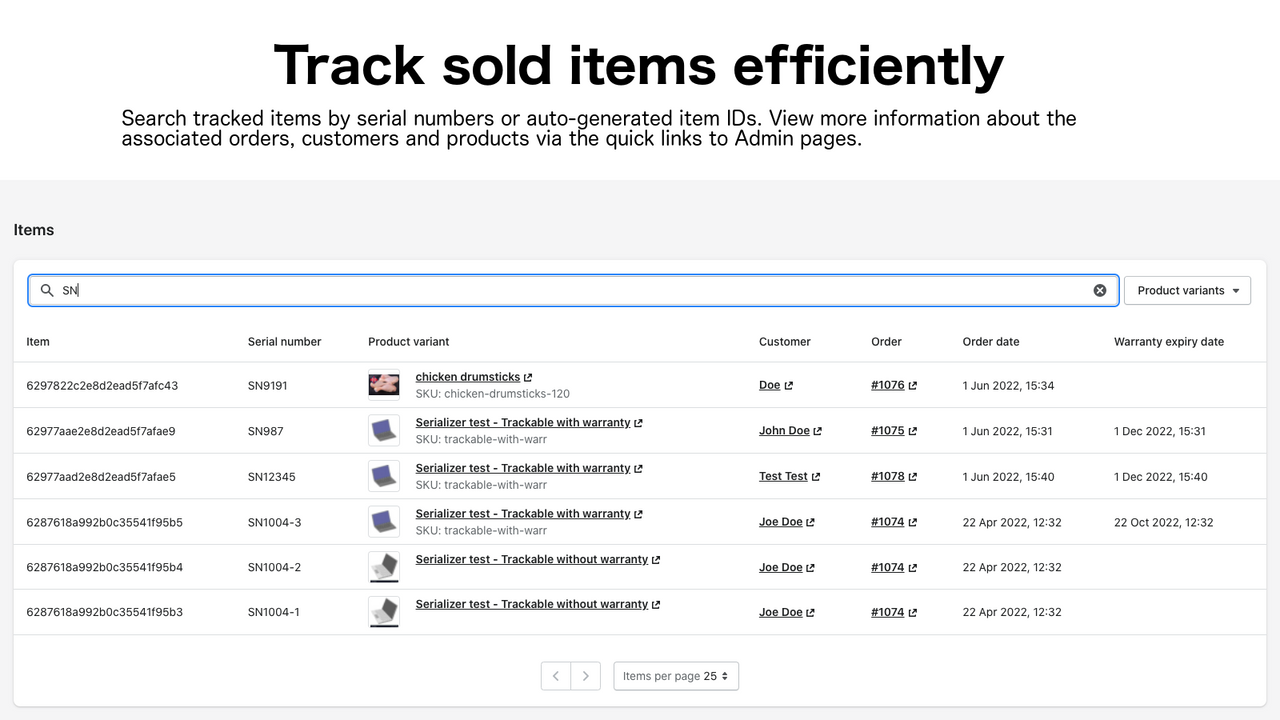The image size is (1280, 720).
Task: Go to the previous page of items
Action: coord(556,676)
